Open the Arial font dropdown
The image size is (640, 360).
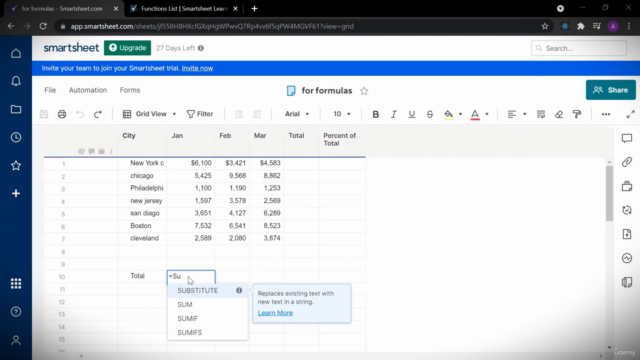297,114
